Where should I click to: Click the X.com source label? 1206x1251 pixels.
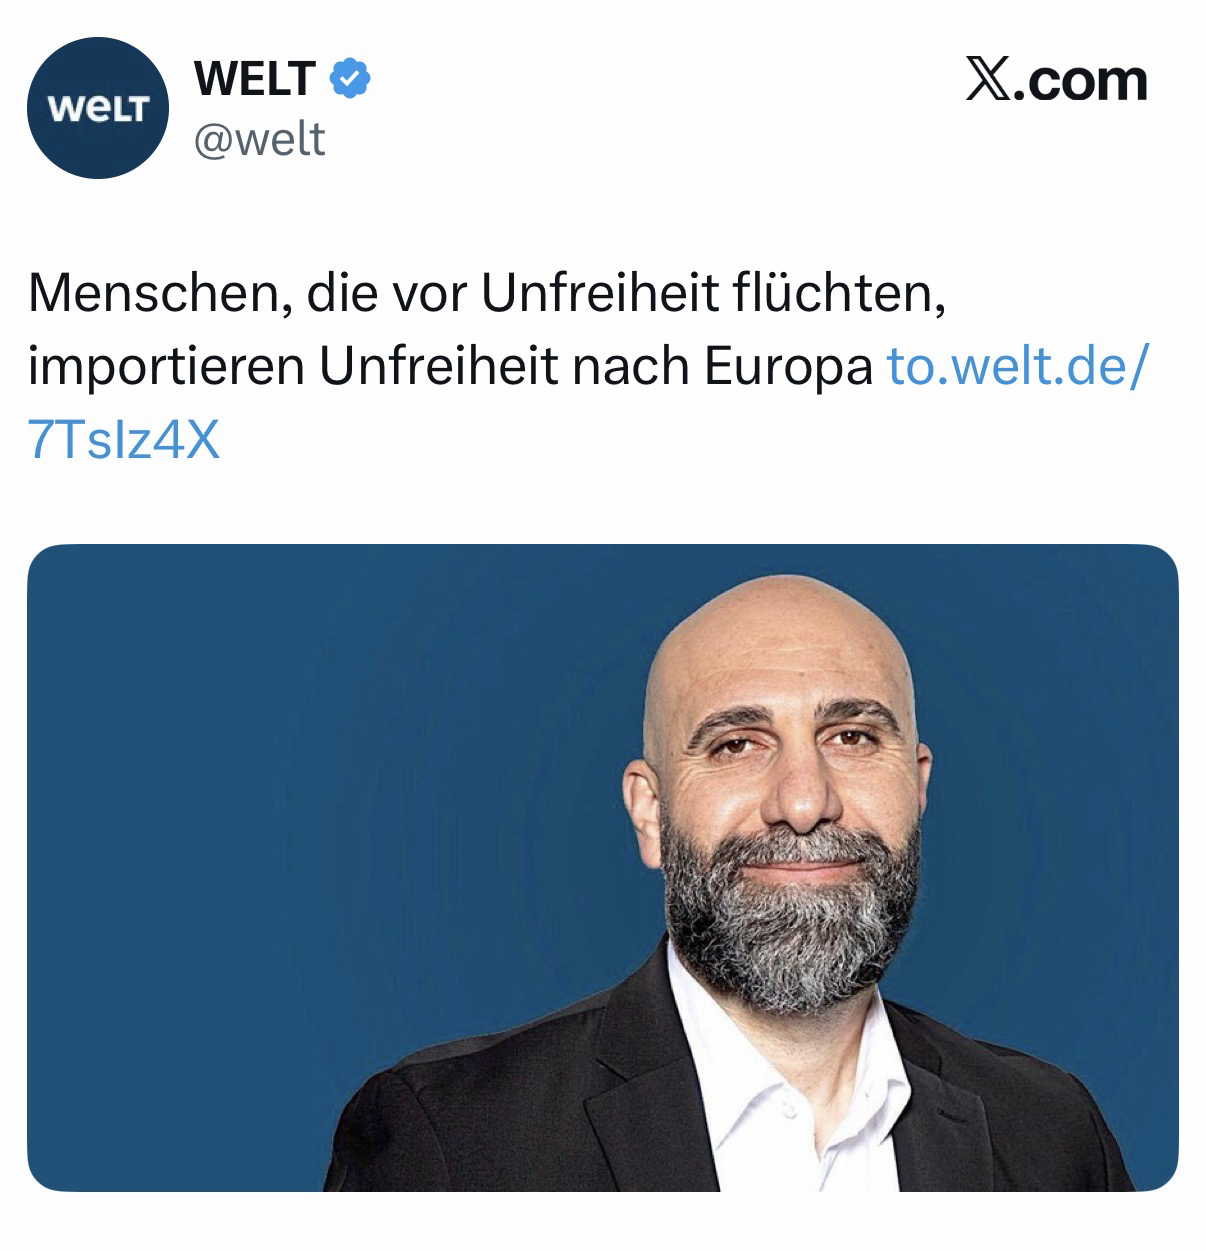pos(1057,81)
